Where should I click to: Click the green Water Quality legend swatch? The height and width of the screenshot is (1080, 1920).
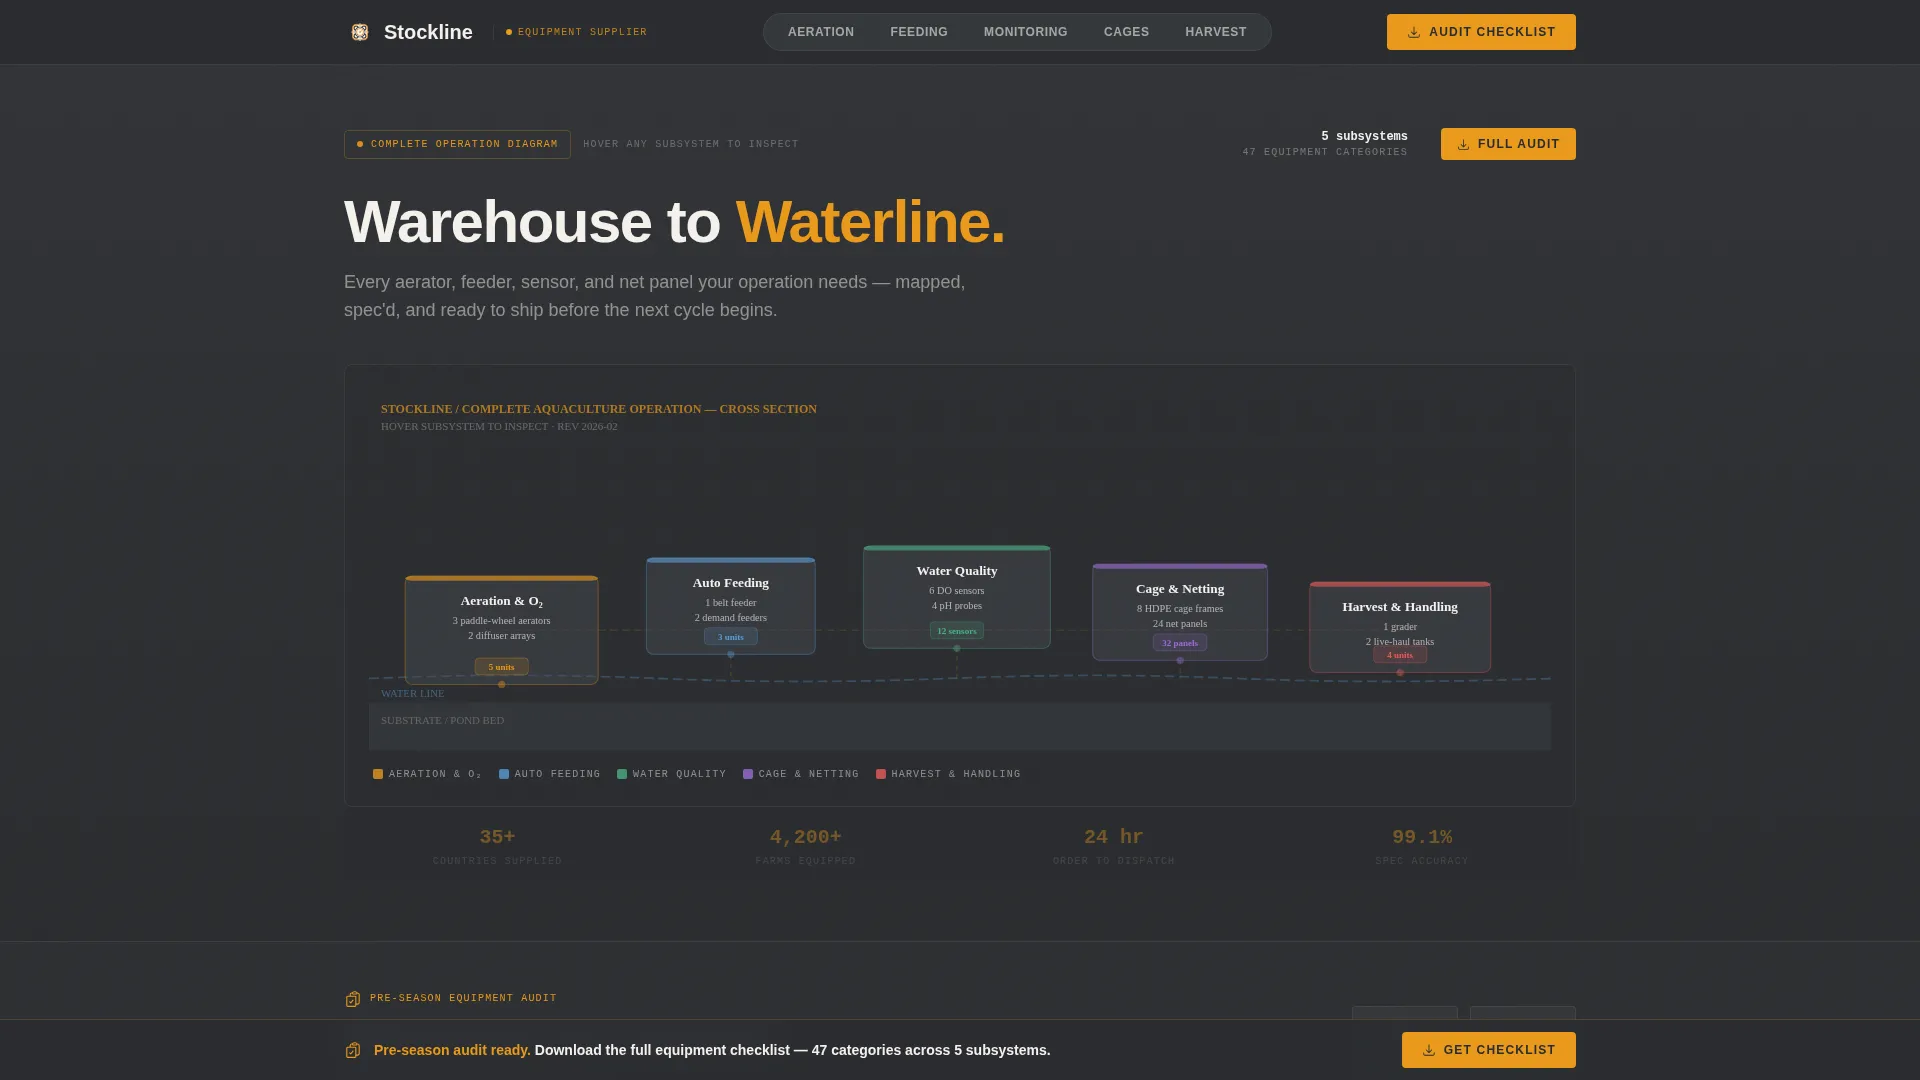click(x=622, y=774)
